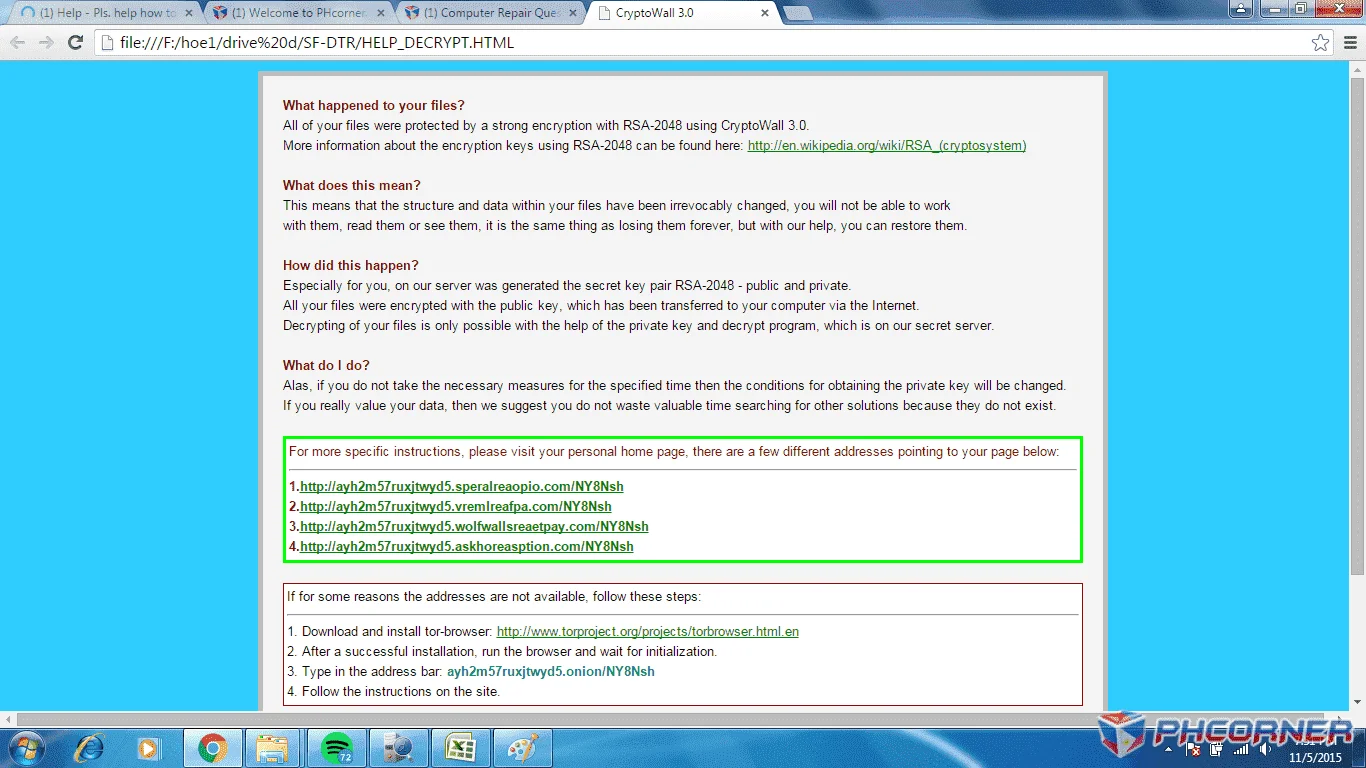The image size is (1366, 768).
Task: Click the 'What happened to your files?' heading
Action: 374,106
